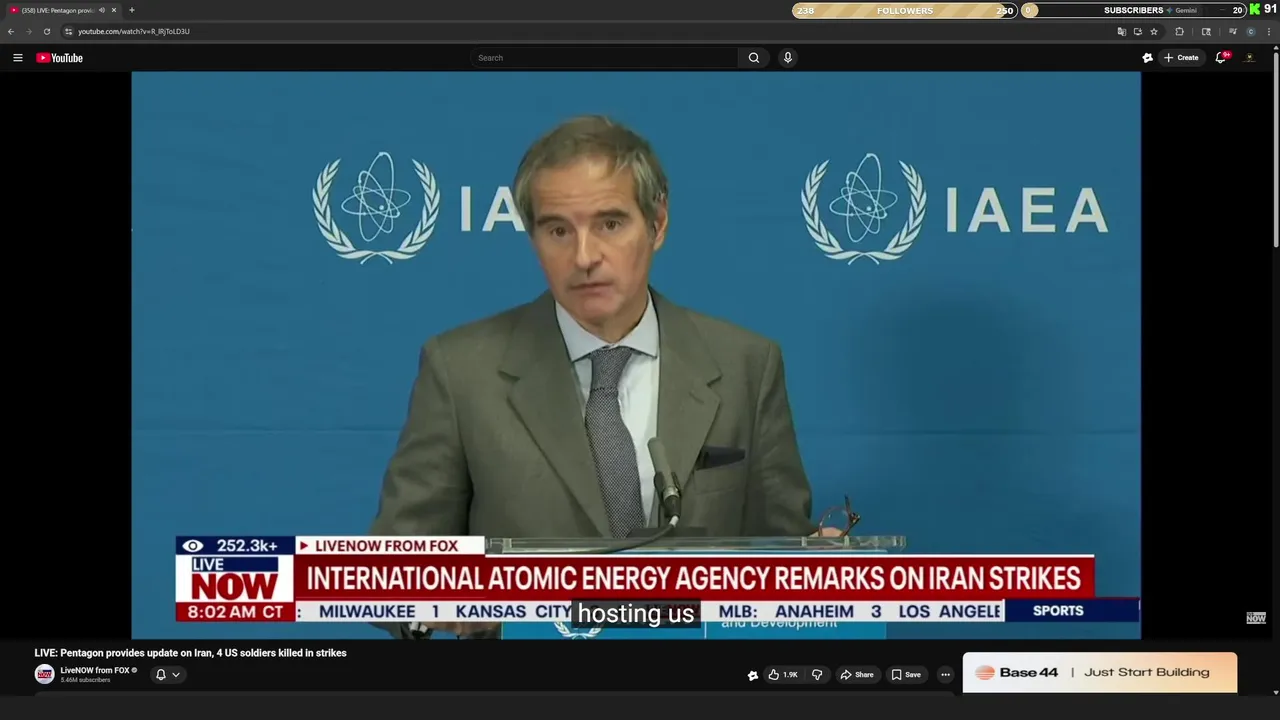This screenshot has width=1280, height=720.
Task: Click the browser forward arrow
Action: [x=28, y=31]
